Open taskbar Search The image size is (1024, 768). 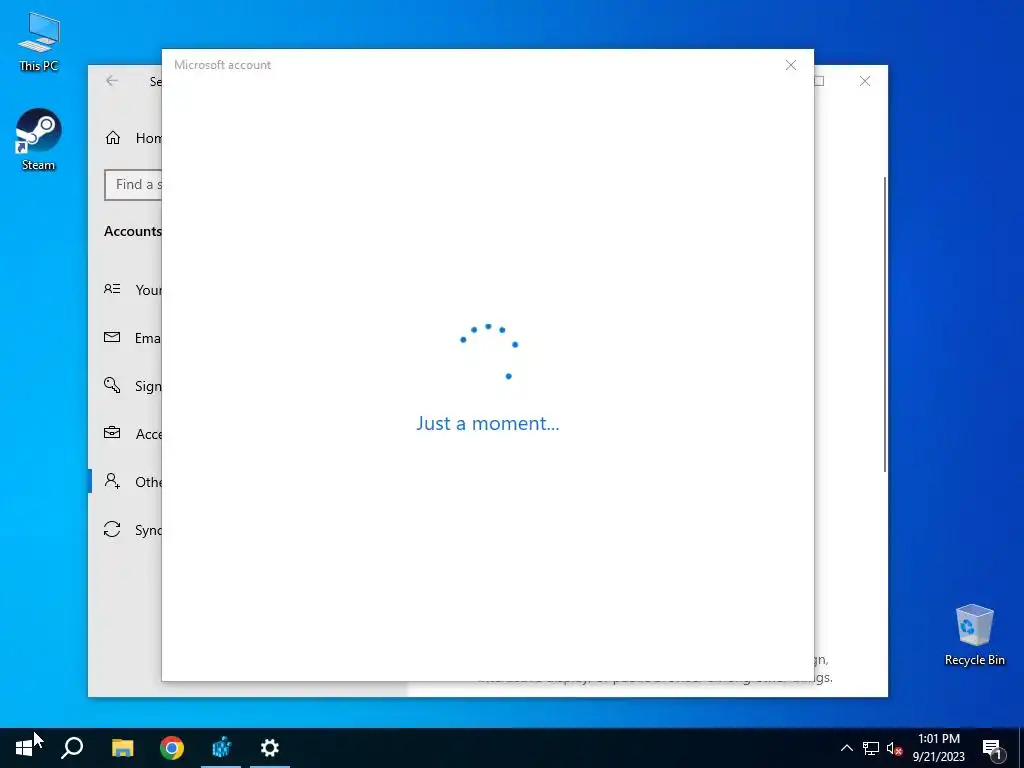(x=72, y=748)
